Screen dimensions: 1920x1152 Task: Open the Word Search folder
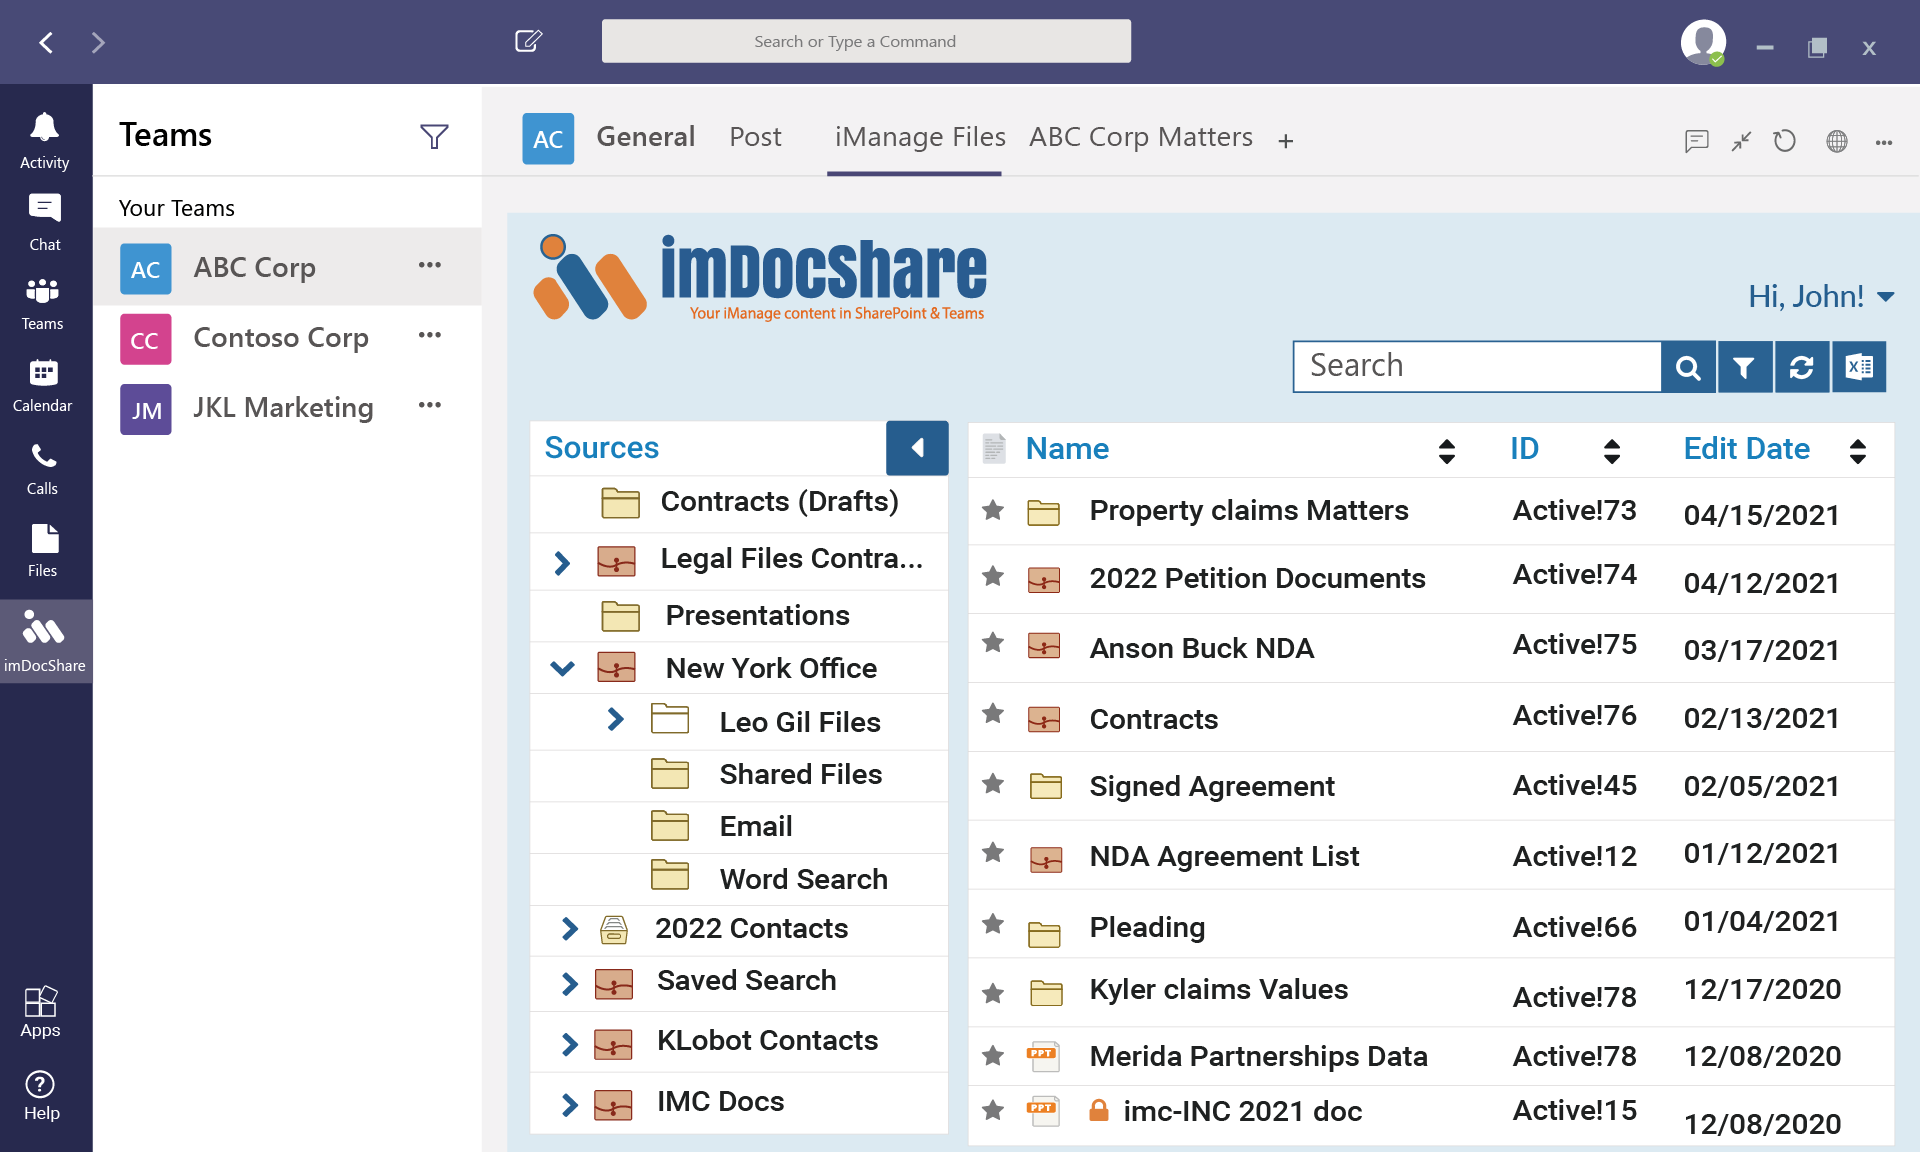point(803,880)
